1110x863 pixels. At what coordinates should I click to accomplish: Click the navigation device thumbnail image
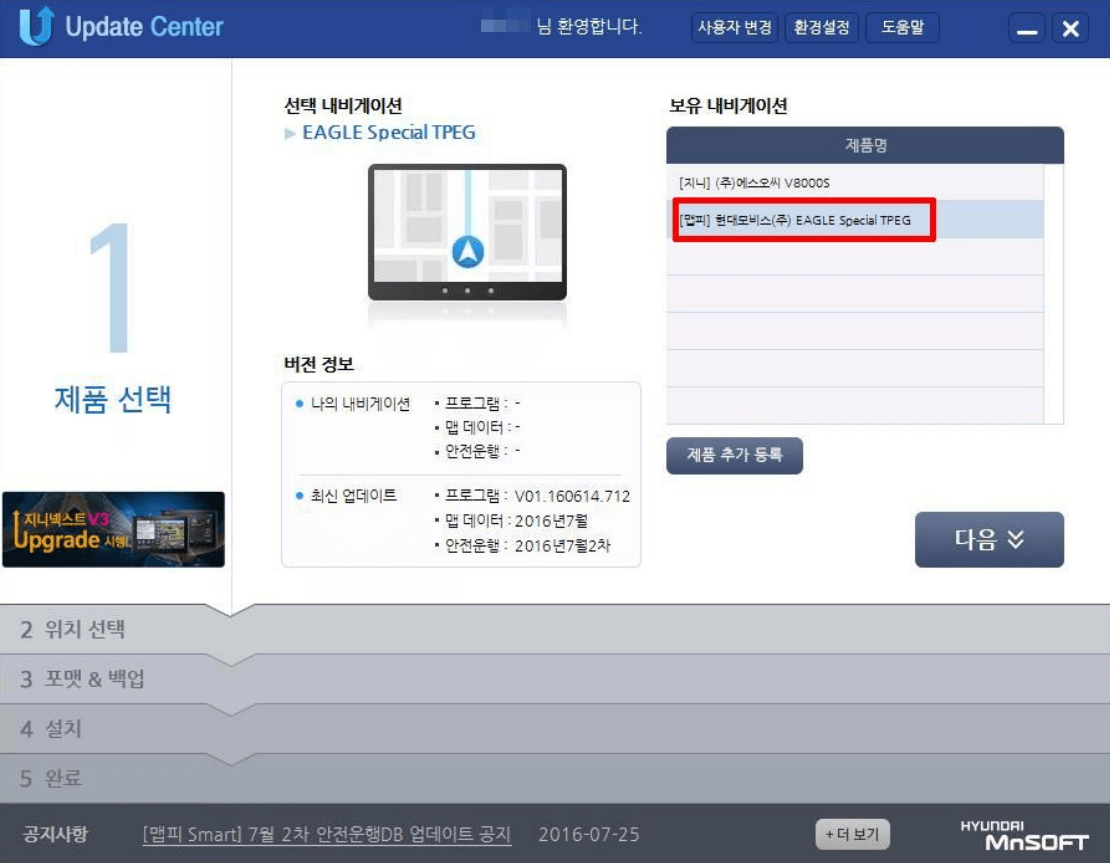coord(467,232)
